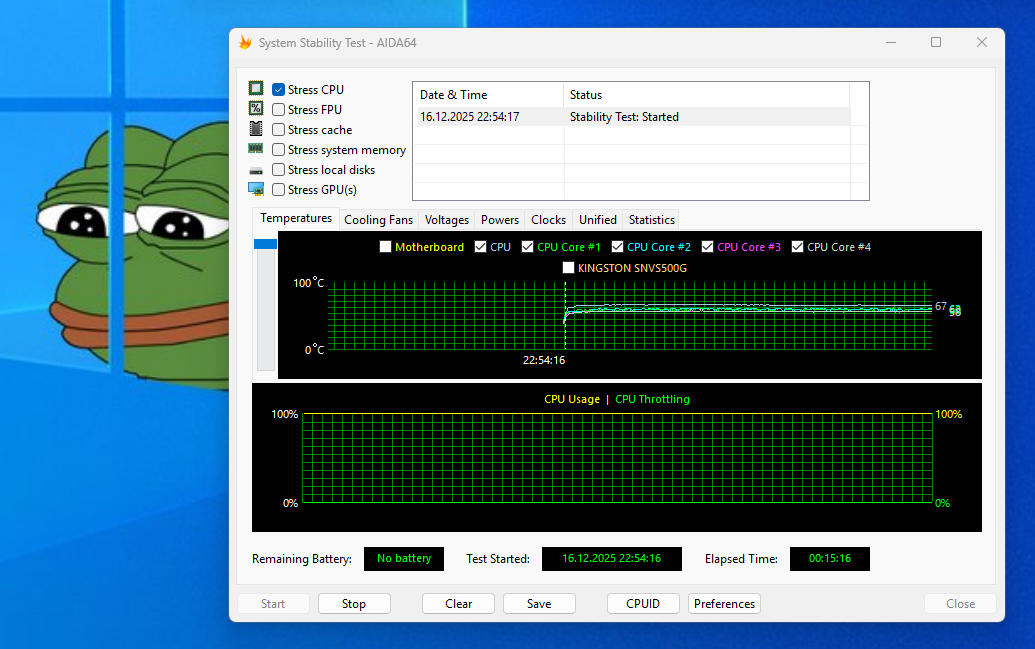
Task: Click the 22:54:16 timestamp marker on temperature graph
Action: point(544,360)
